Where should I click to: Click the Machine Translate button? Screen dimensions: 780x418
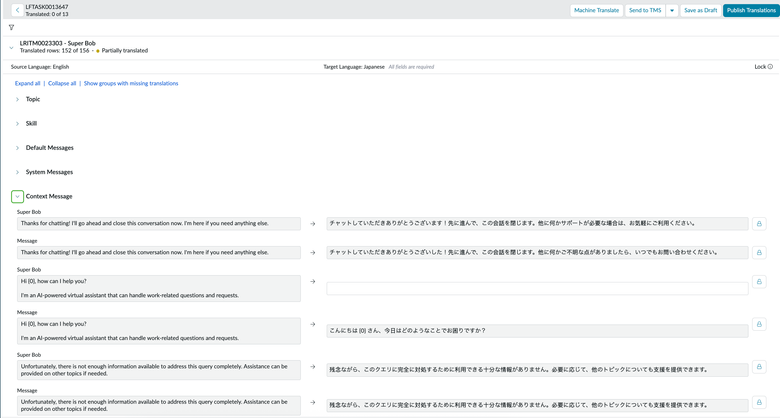coord(596,10)
